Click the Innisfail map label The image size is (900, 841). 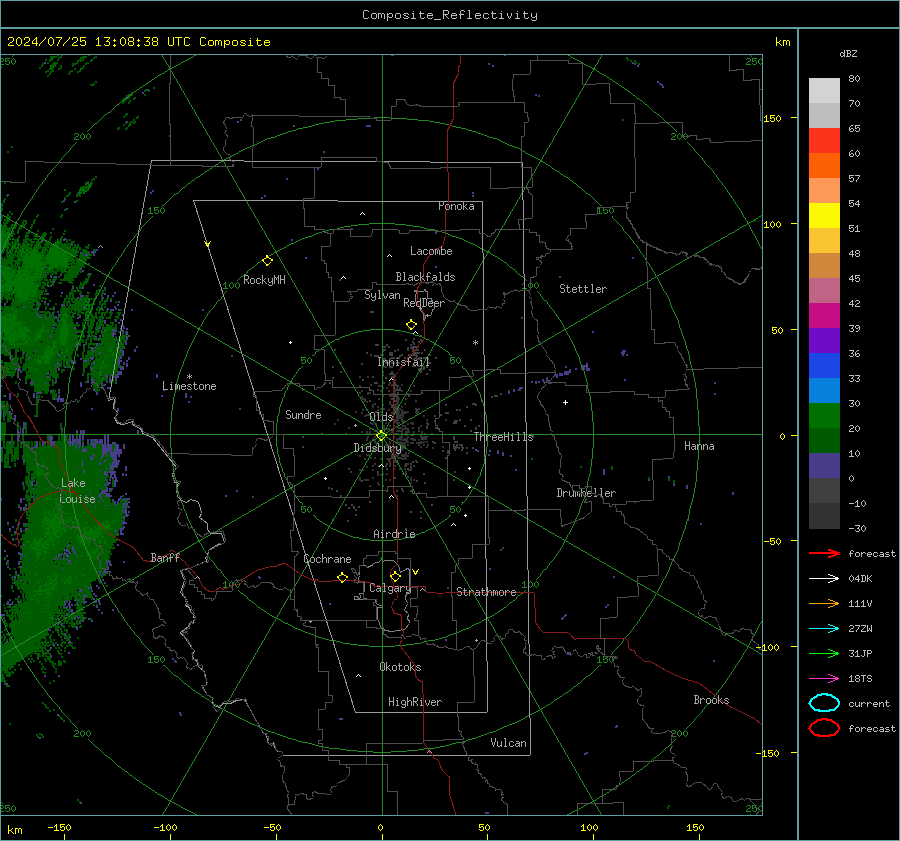tap(404, 362)
